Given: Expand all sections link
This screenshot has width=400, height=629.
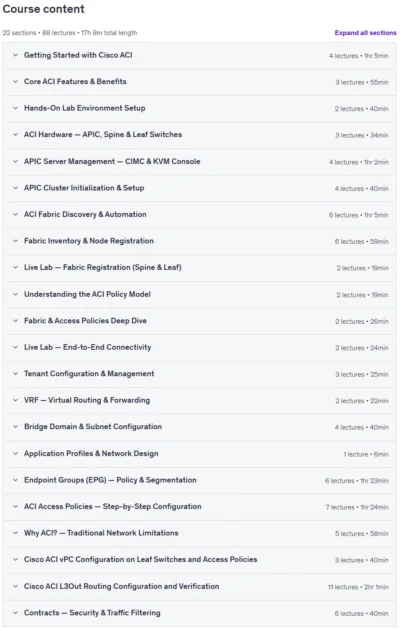Looking at the screenshot, I should [x=365, y=33].
